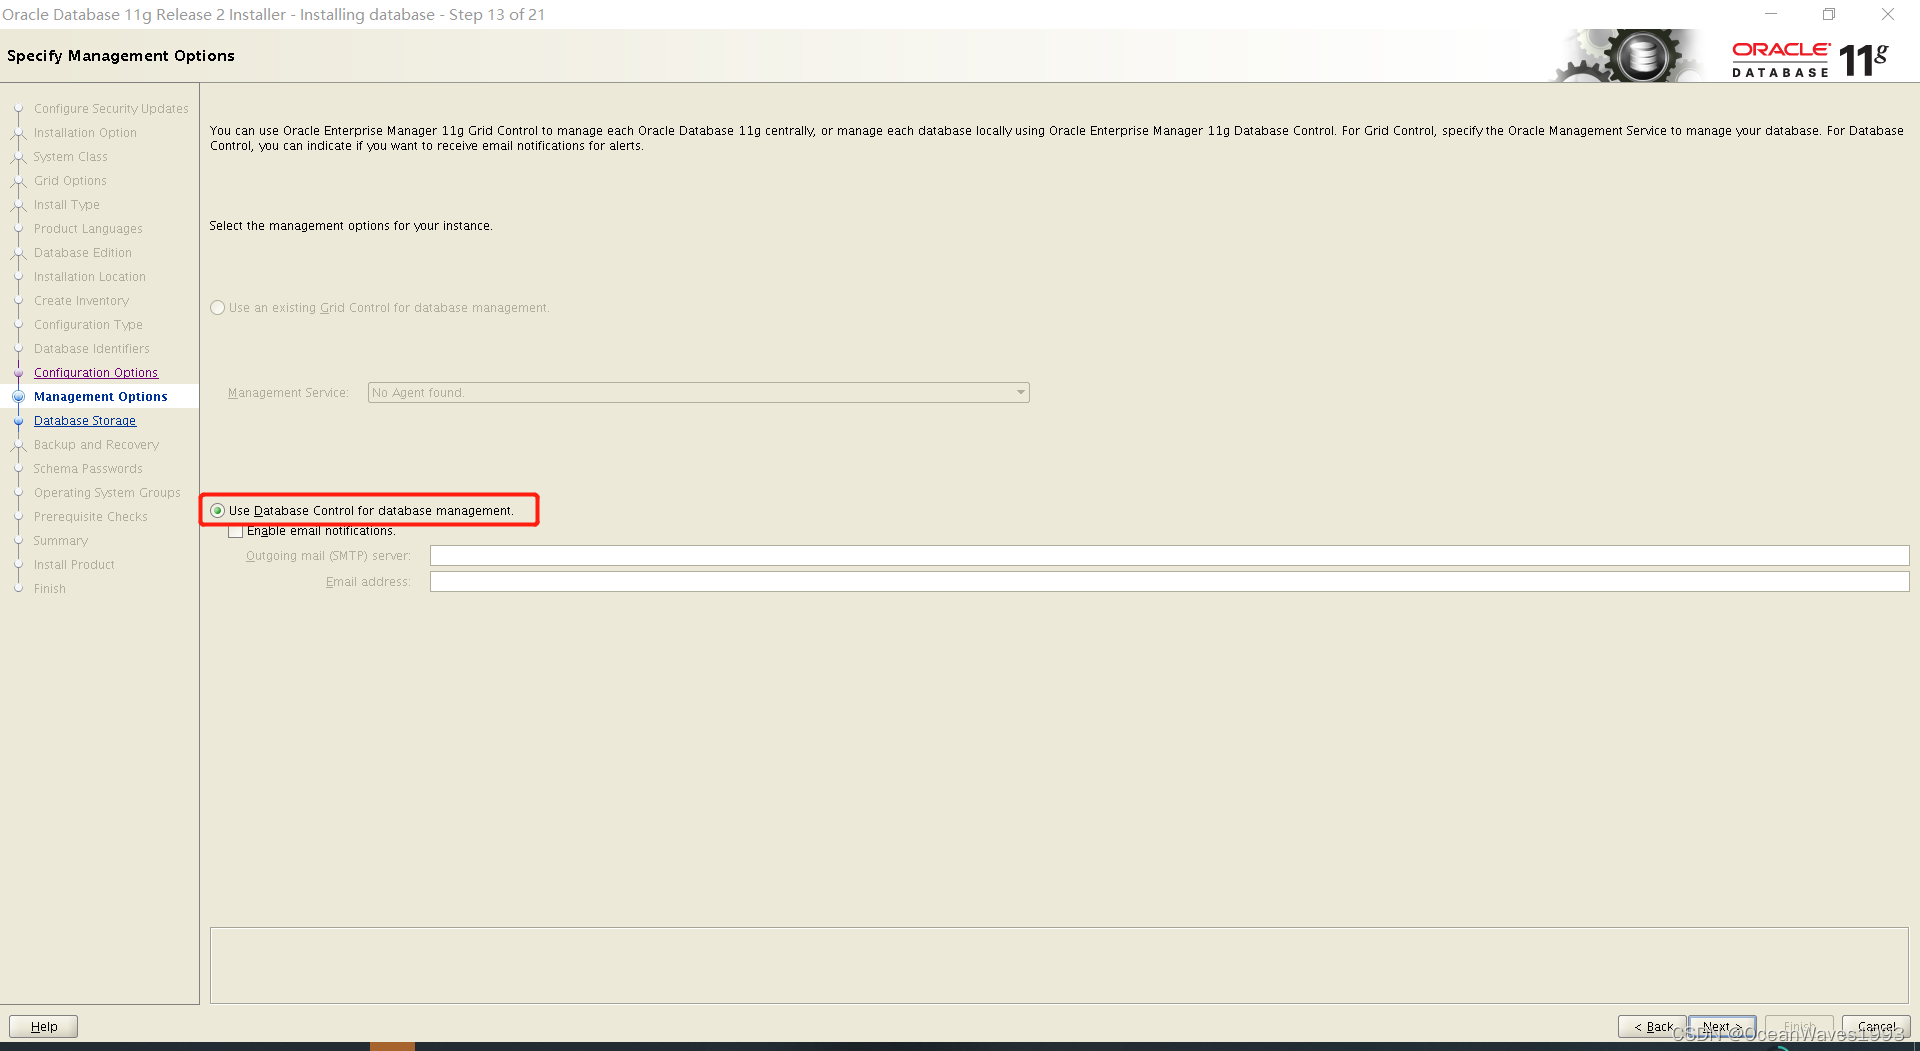Click the Next button
This screenshot has width=1920, height=1051.
click(x=1722, y=1027)
